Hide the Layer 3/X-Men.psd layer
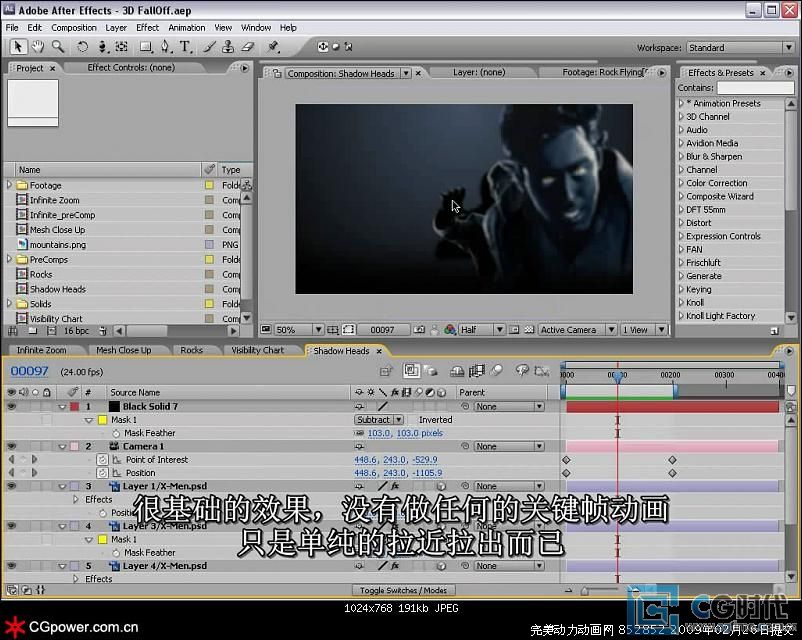The width and height of the screenshot is (802, 640). pos(11,526)
